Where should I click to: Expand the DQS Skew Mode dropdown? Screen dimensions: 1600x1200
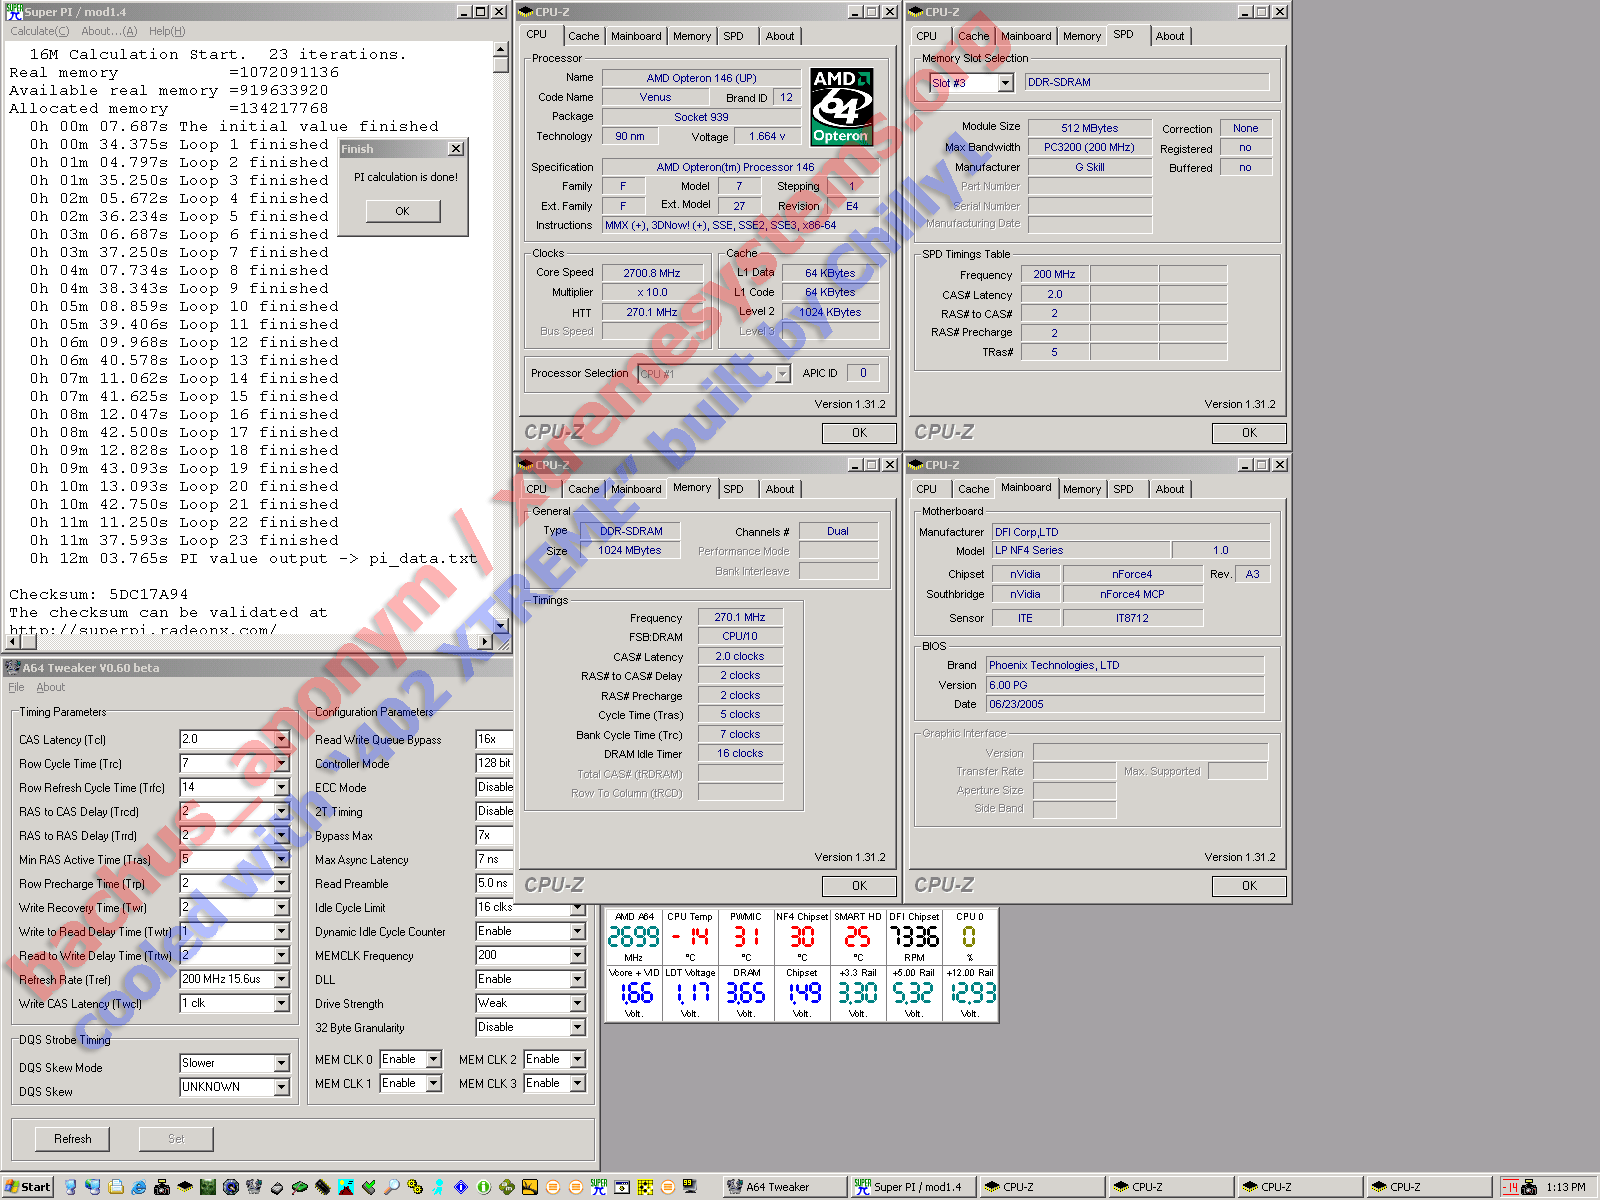pos(282,1064)
